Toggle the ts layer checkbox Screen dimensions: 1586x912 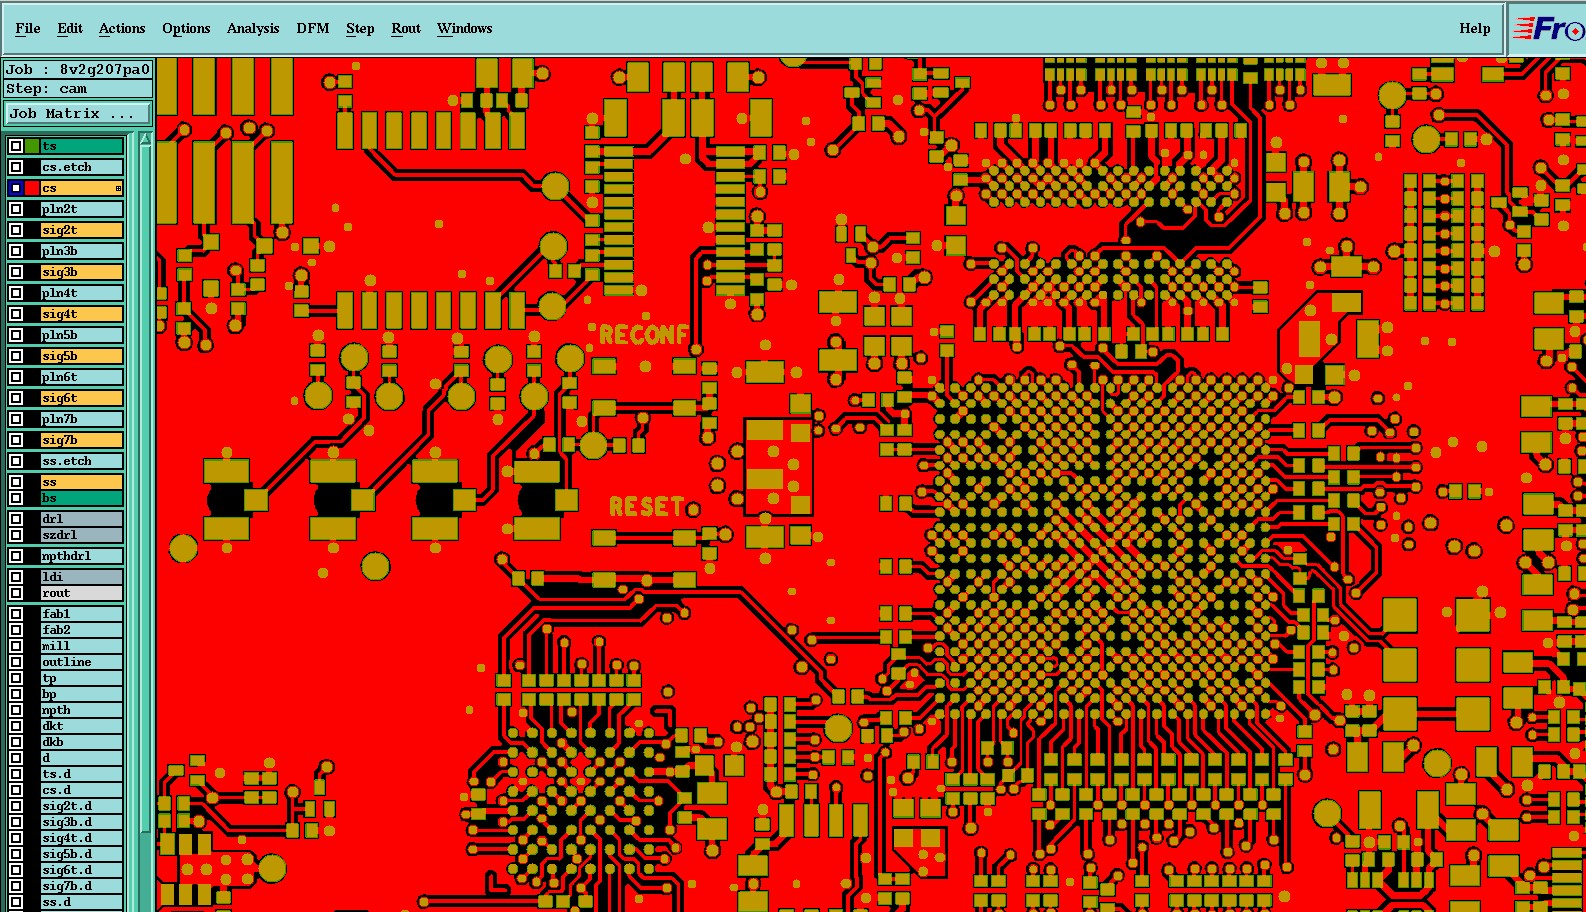click(x=16, y=146)
